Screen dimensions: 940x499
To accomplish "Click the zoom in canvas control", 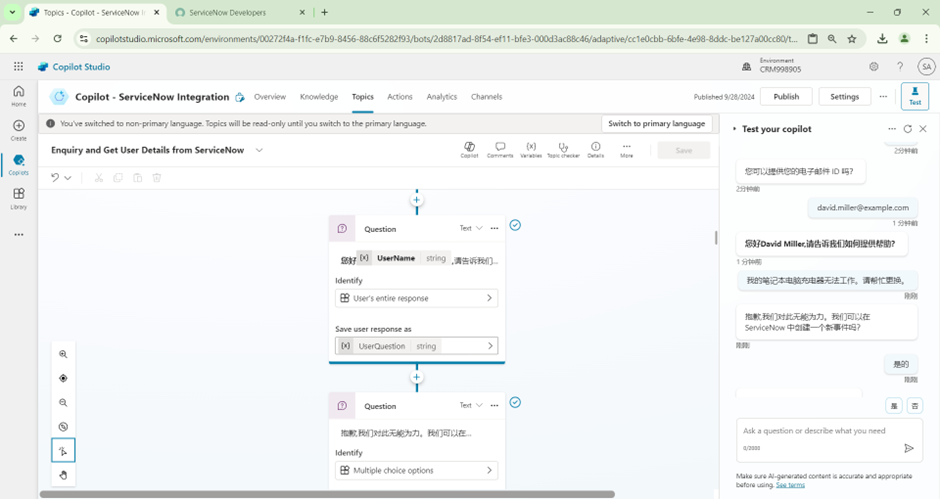I will pos(63,354).
